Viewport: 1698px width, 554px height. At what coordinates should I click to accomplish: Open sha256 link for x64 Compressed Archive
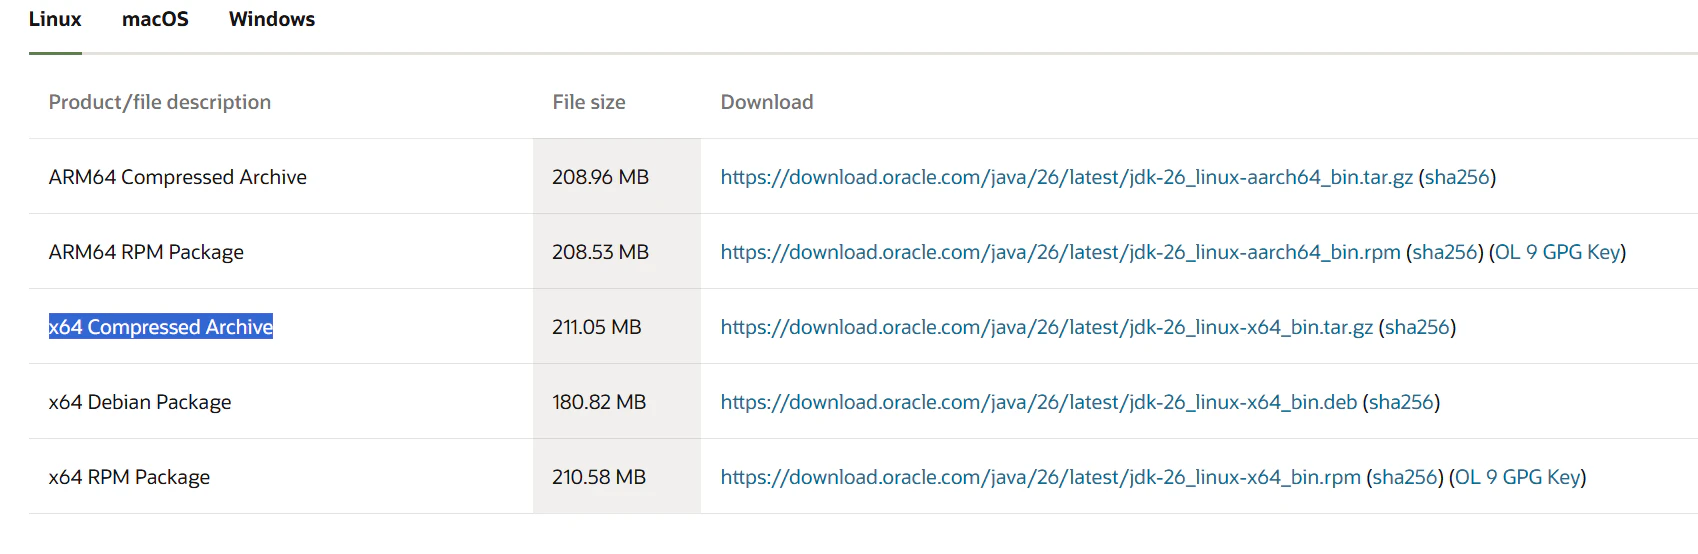coord(1417,327)
